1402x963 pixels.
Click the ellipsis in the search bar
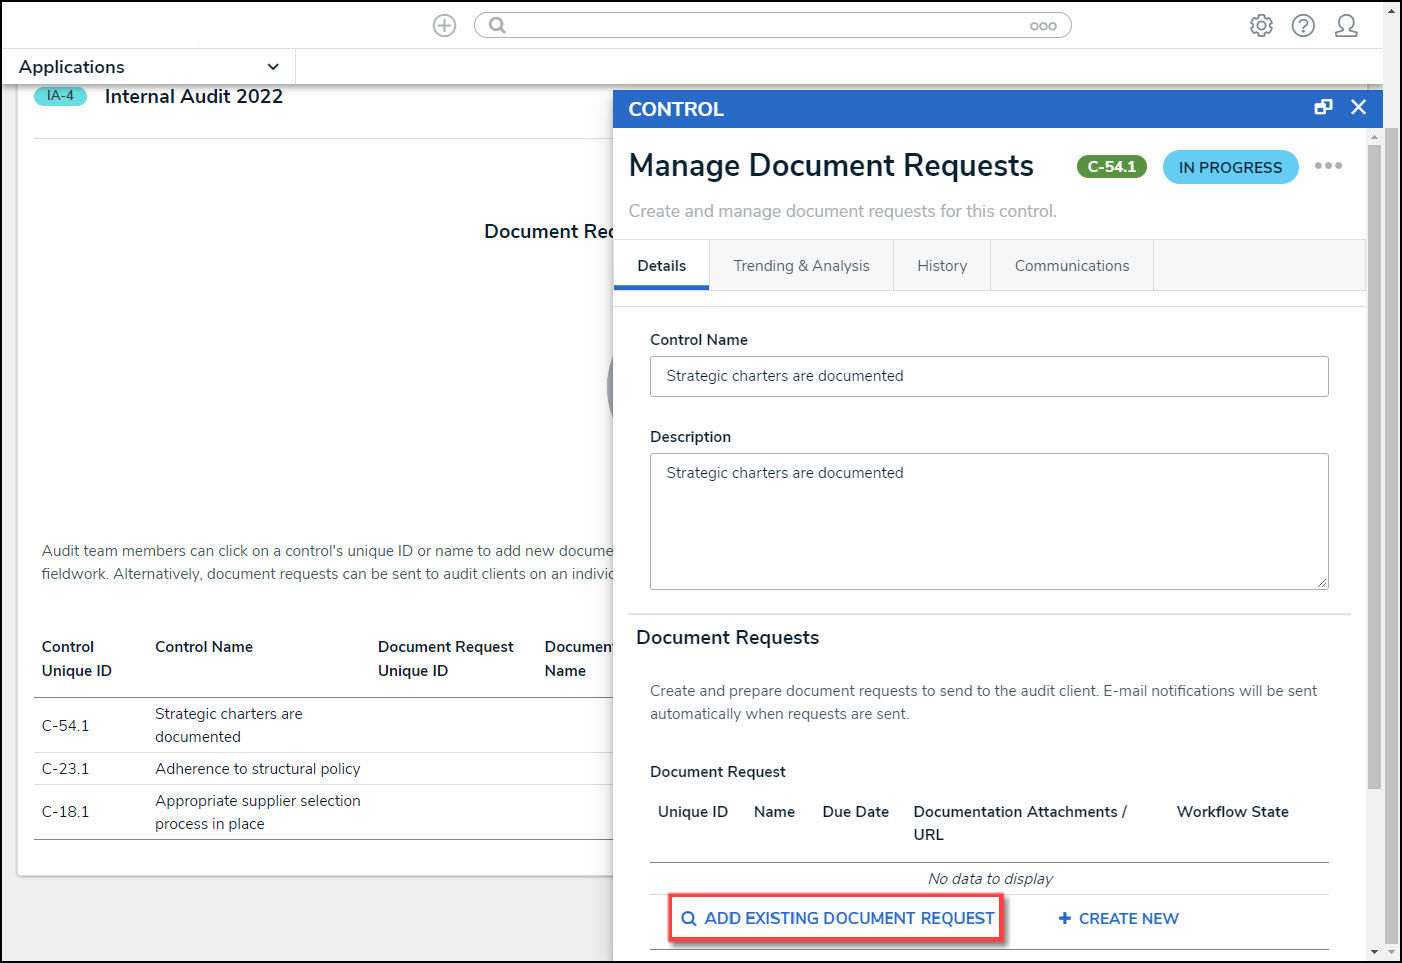pos(1043,26)
